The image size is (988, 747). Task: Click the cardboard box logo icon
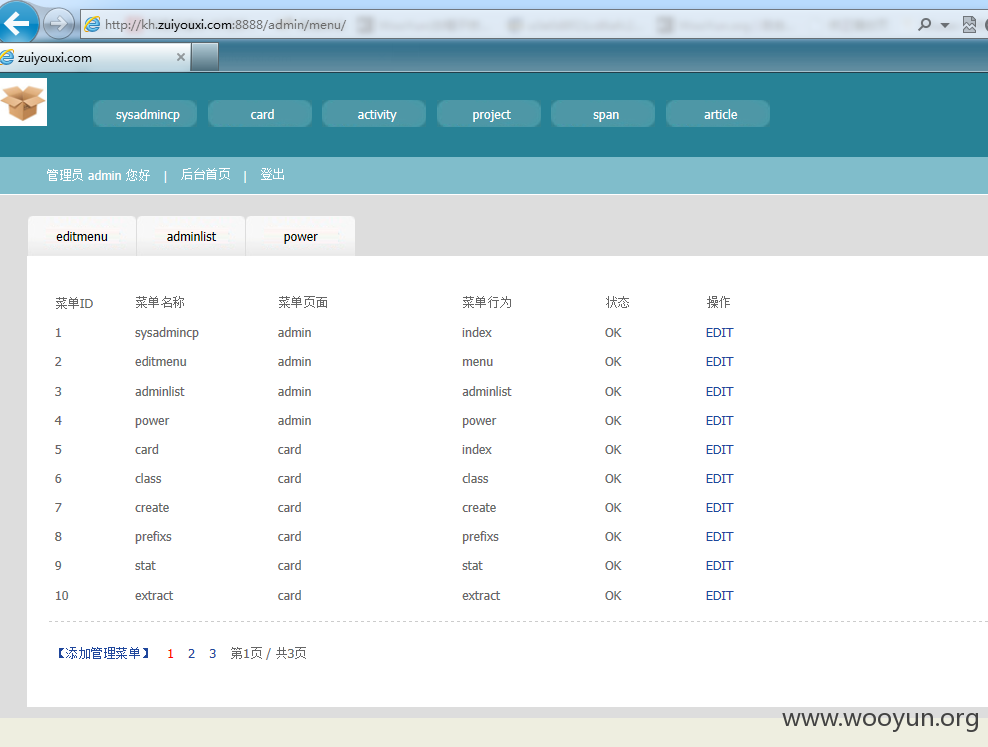(23, 102)
